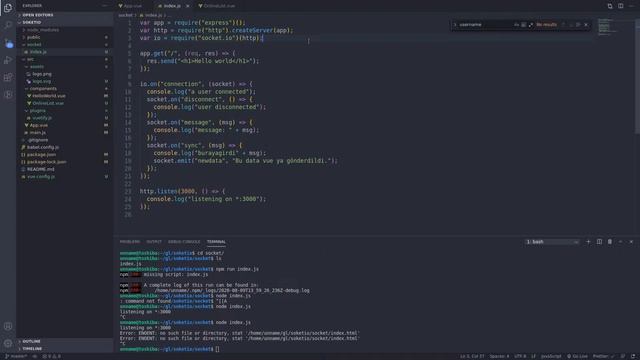
Task: Open logo.png in the explorer
Action: tap(64, 74)
